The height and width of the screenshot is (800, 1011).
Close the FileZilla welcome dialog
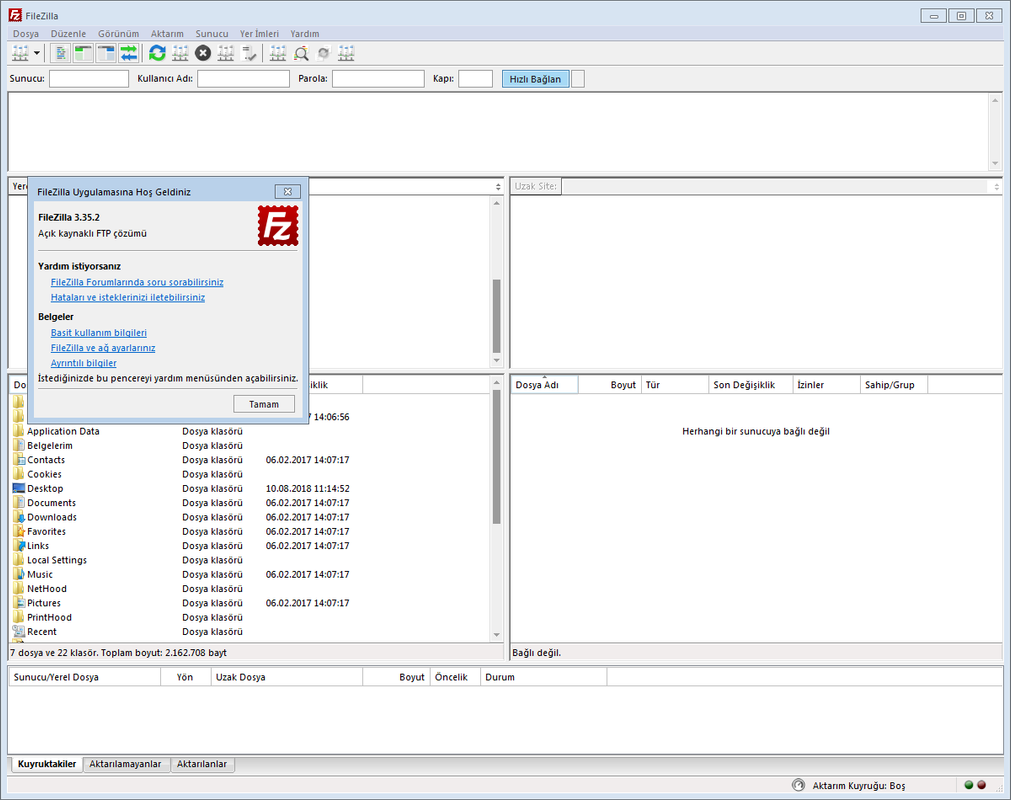pos(288,191)
